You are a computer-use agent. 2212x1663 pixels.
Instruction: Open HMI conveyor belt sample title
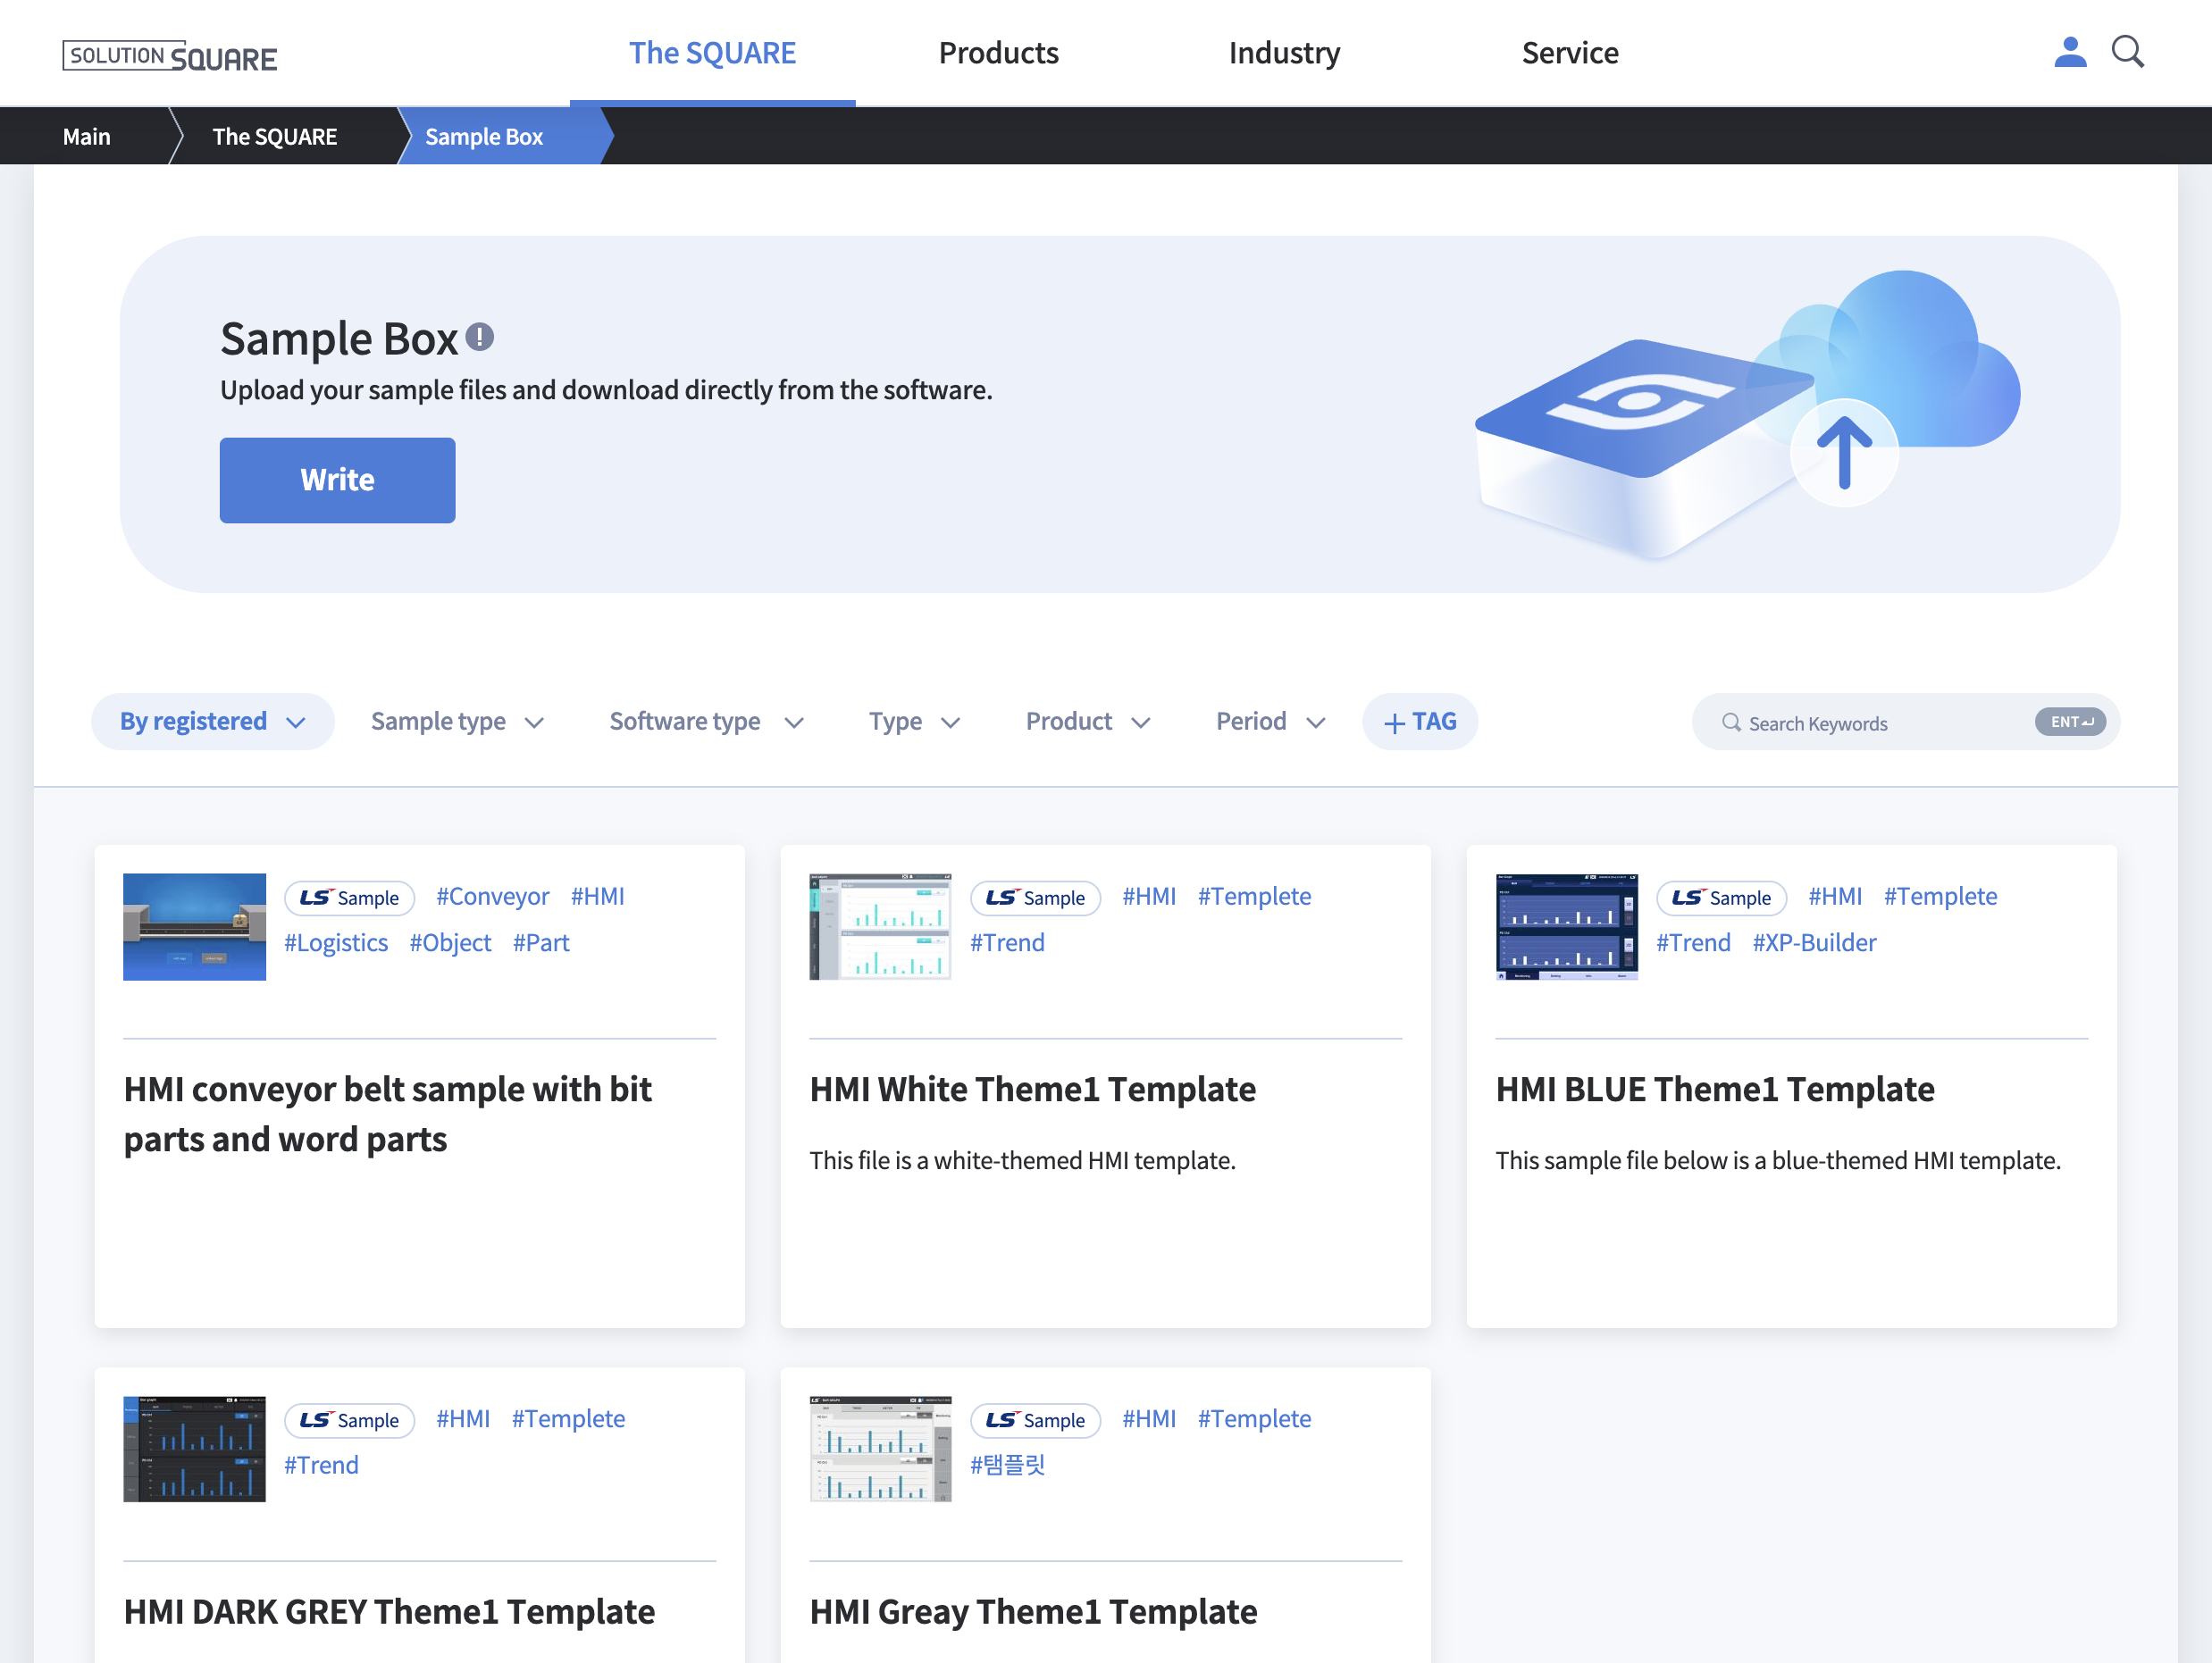coord(388,1114)
